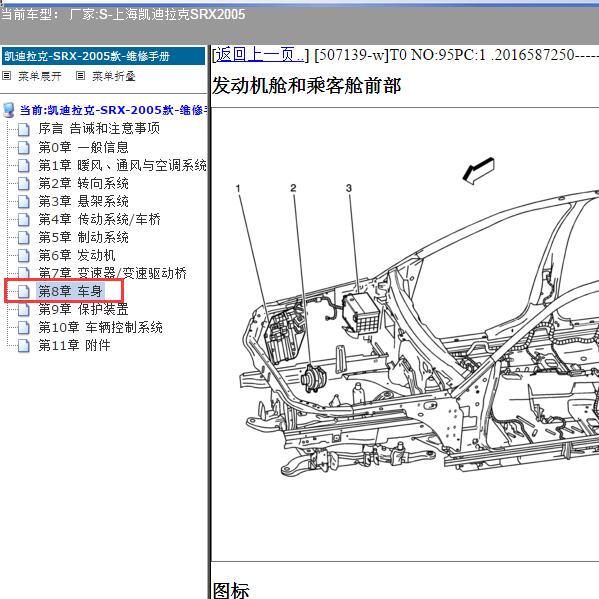Select highlighted 第8章 车身 chapter

tap(70, 291)
